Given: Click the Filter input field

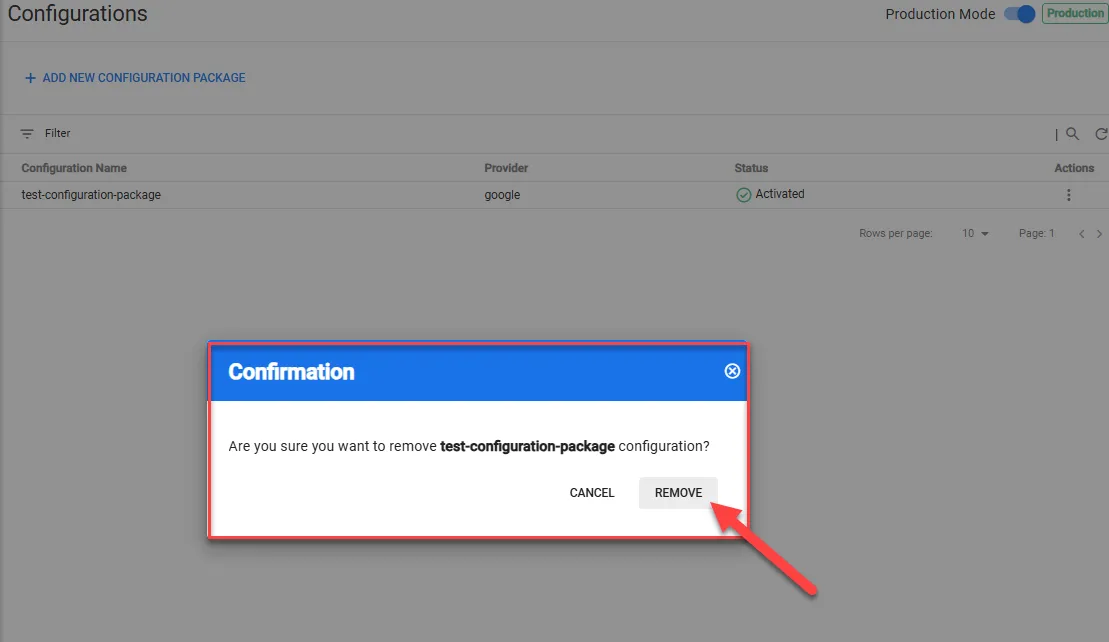Looking at the screenshot, I should [57, 134].
